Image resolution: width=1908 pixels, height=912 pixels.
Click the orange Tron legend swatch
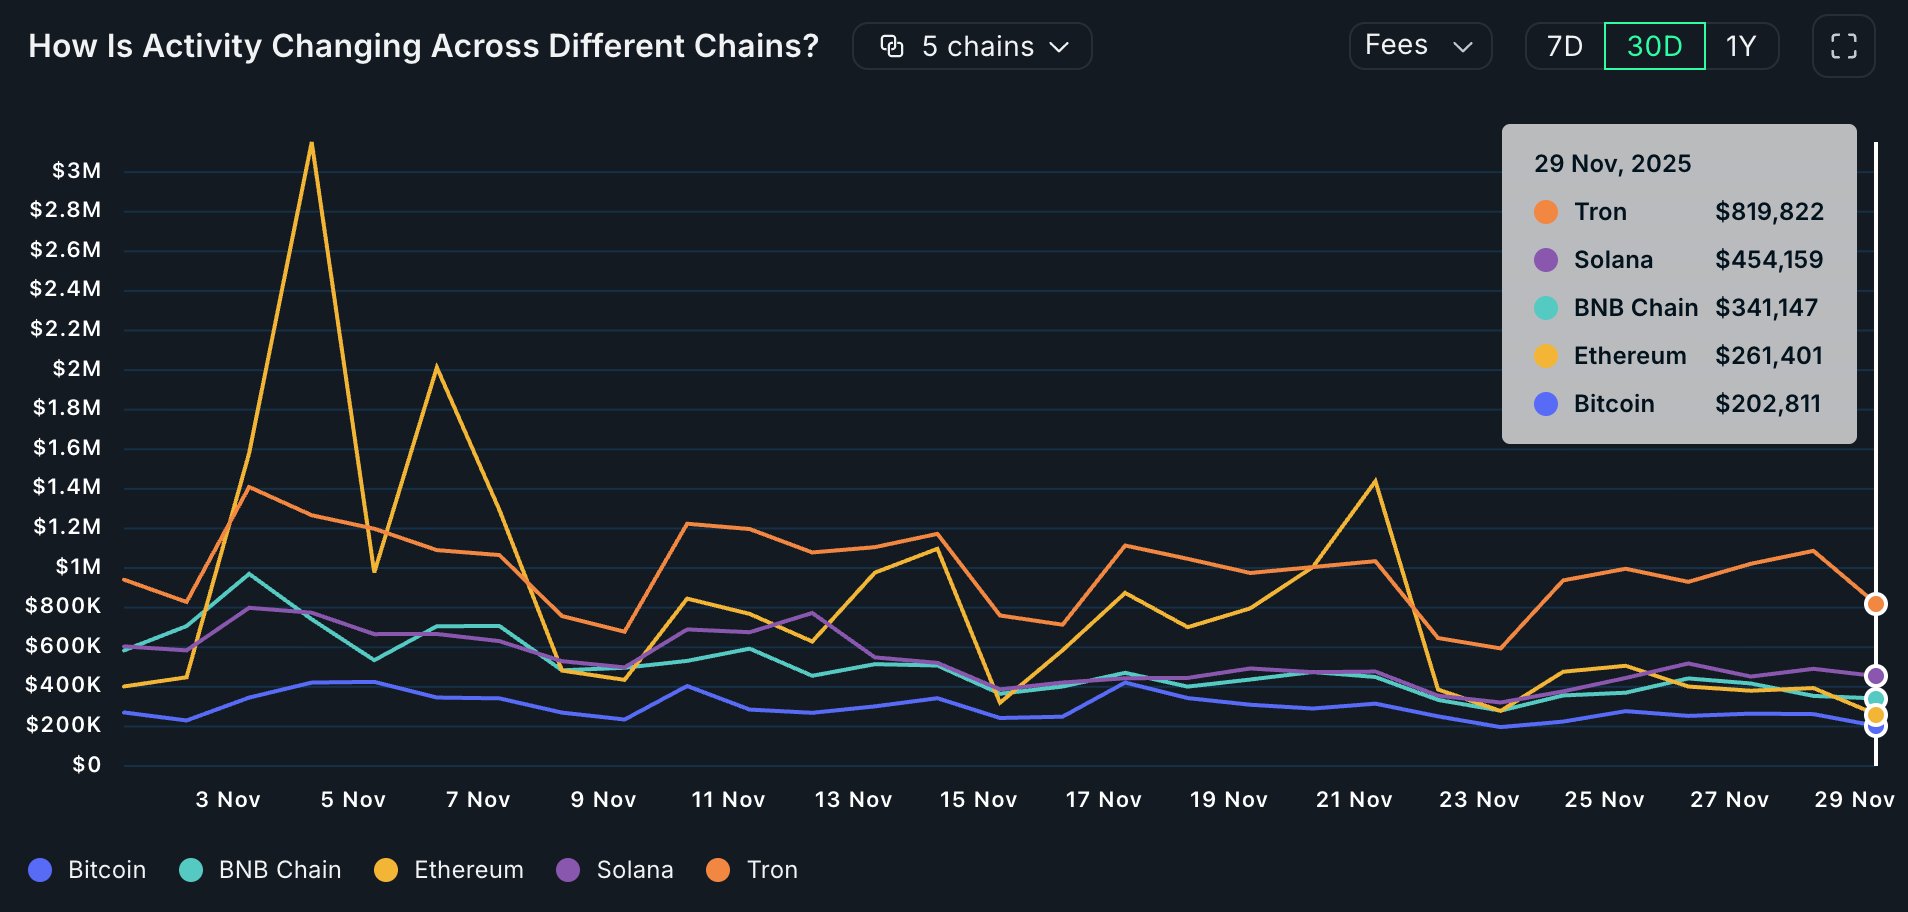click(718, 870)
